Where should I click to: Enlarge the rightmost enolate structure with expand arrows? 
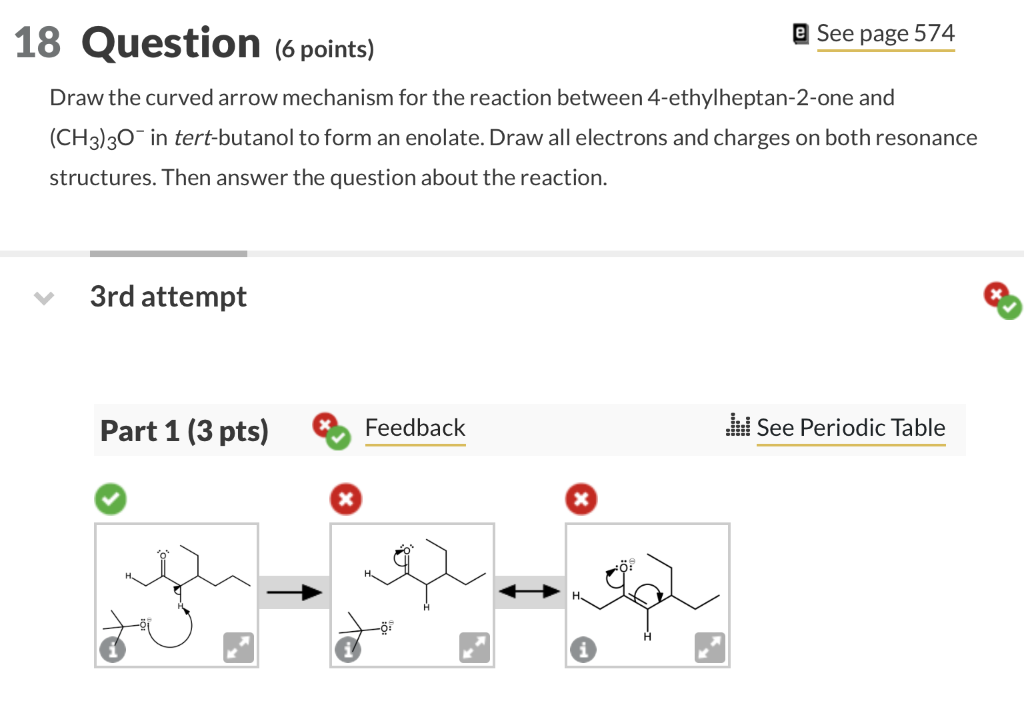tap(710, 648)
